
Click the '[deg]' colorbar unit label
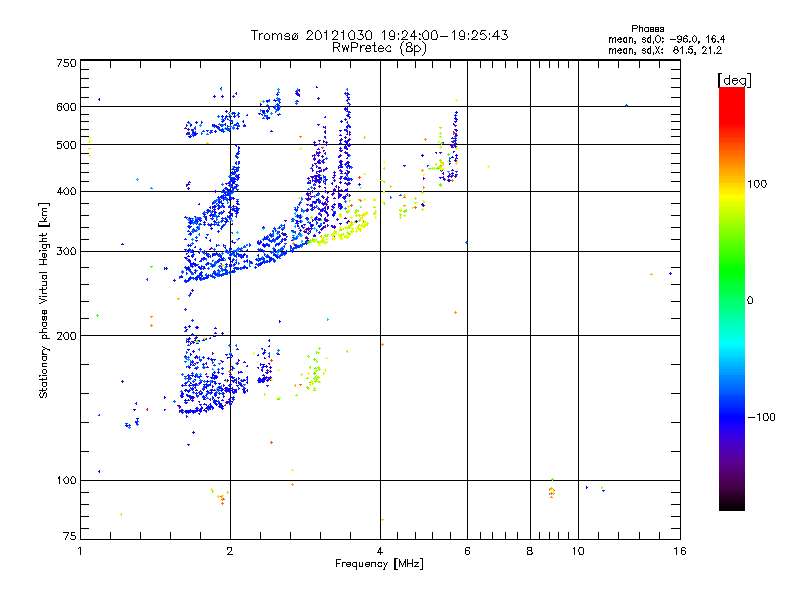pyautogui.click(x=735, y=80)
